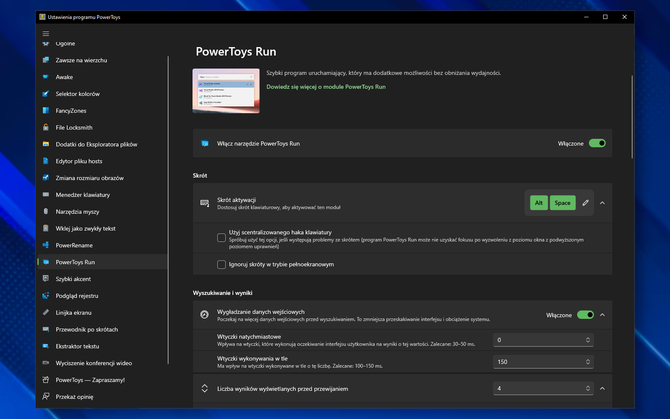Click the Space key shortcut button
The image size is (670, 419).
point(562,203)
